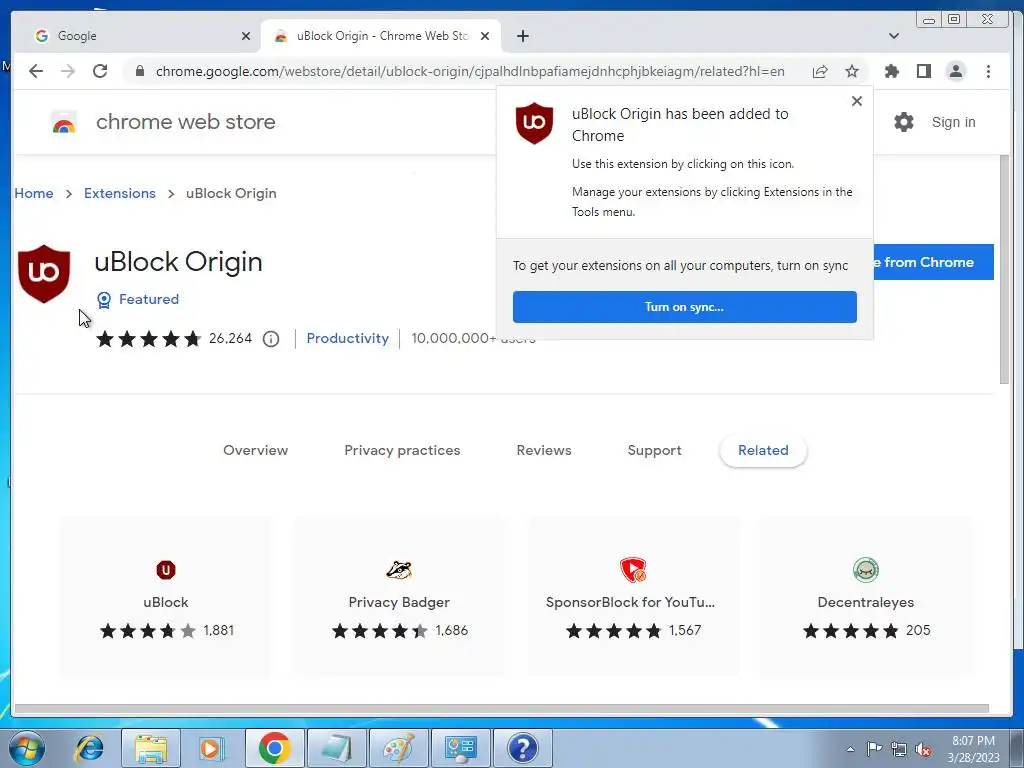1024x768 pixels.
Task: Open the Chrome profile avatar
Action: pyautogui.click(x=955, y=71)
